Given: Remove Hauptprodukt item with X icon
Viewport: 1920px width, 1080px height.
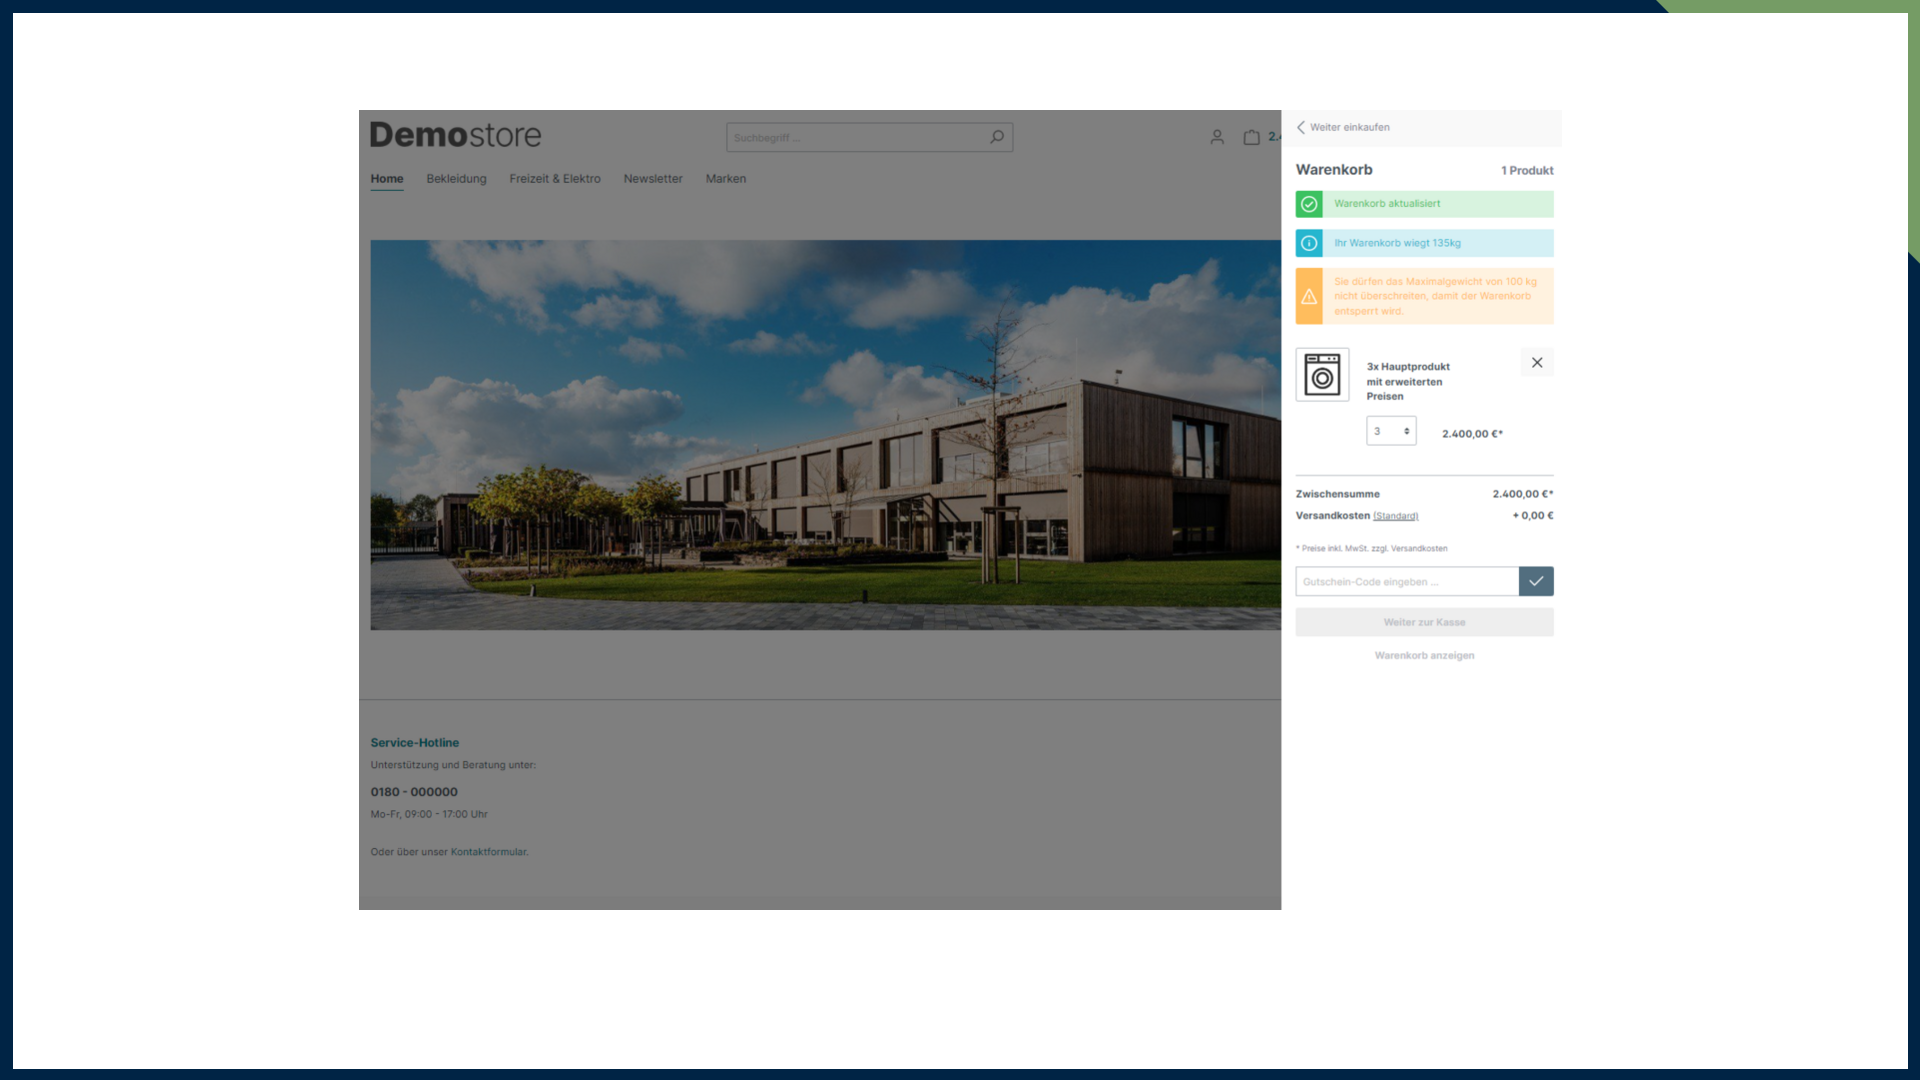Looking at the screenshot, I should 1537,363.
